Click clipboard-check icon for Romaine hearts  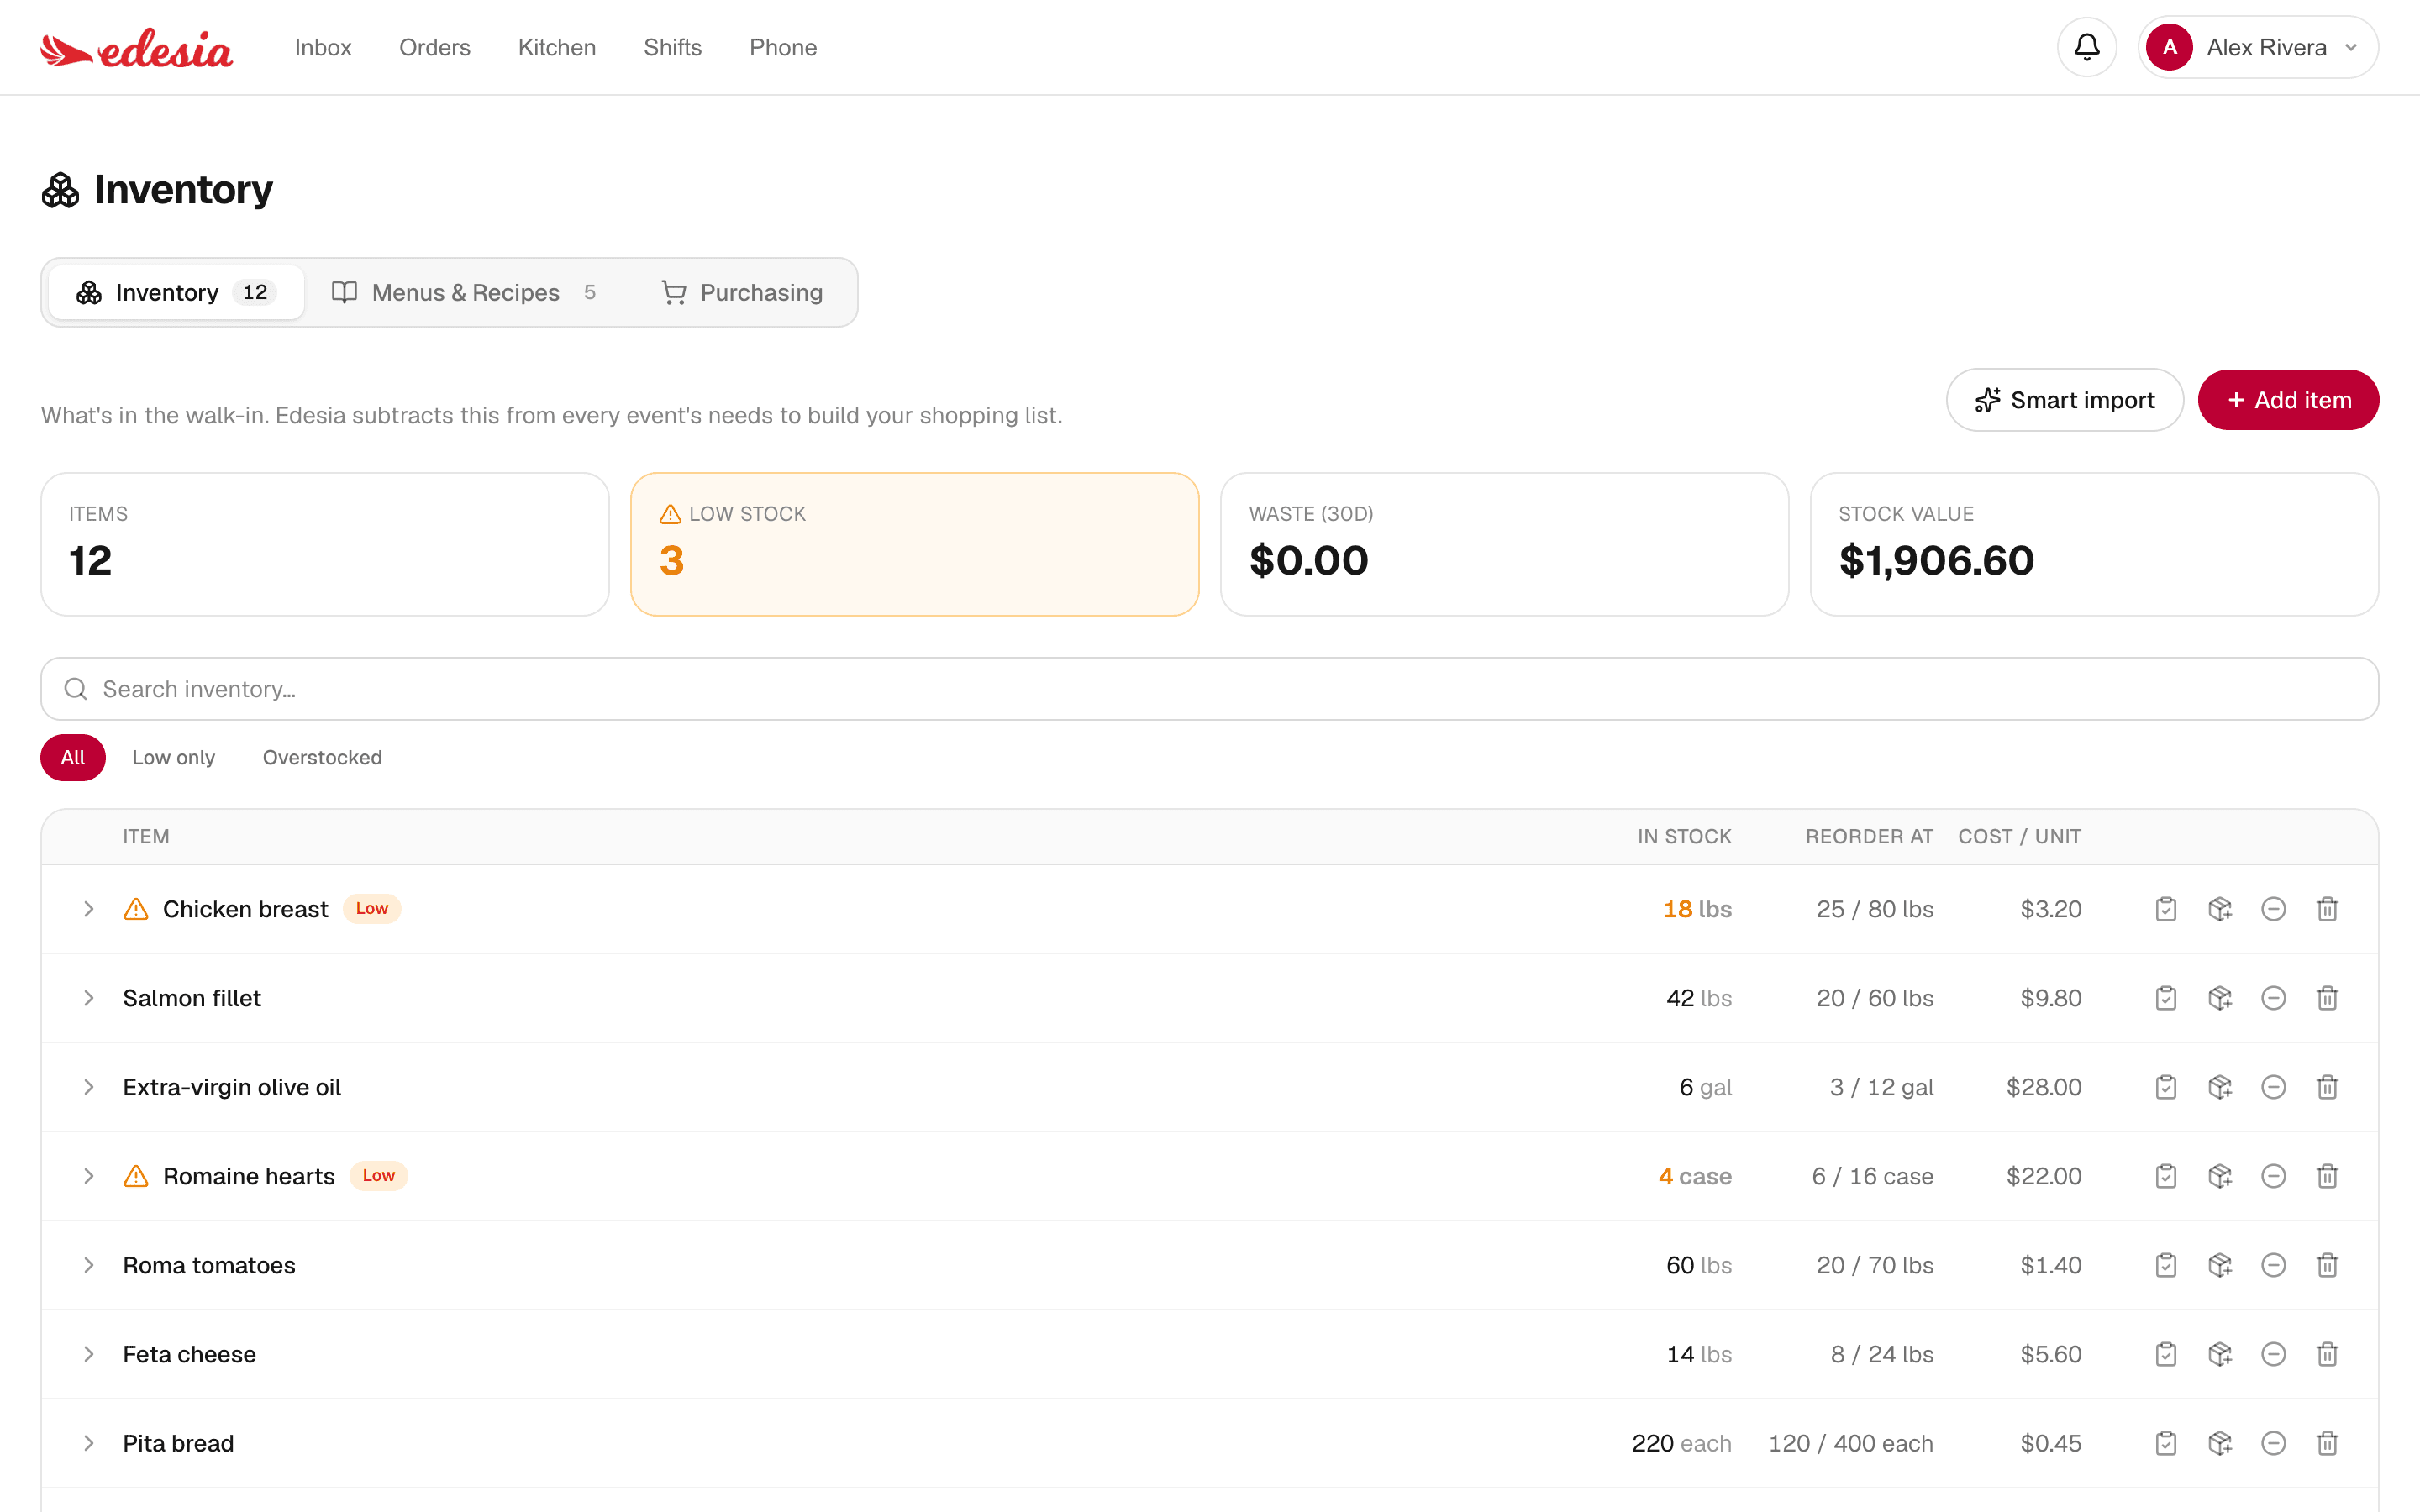click(2166, 1176)
